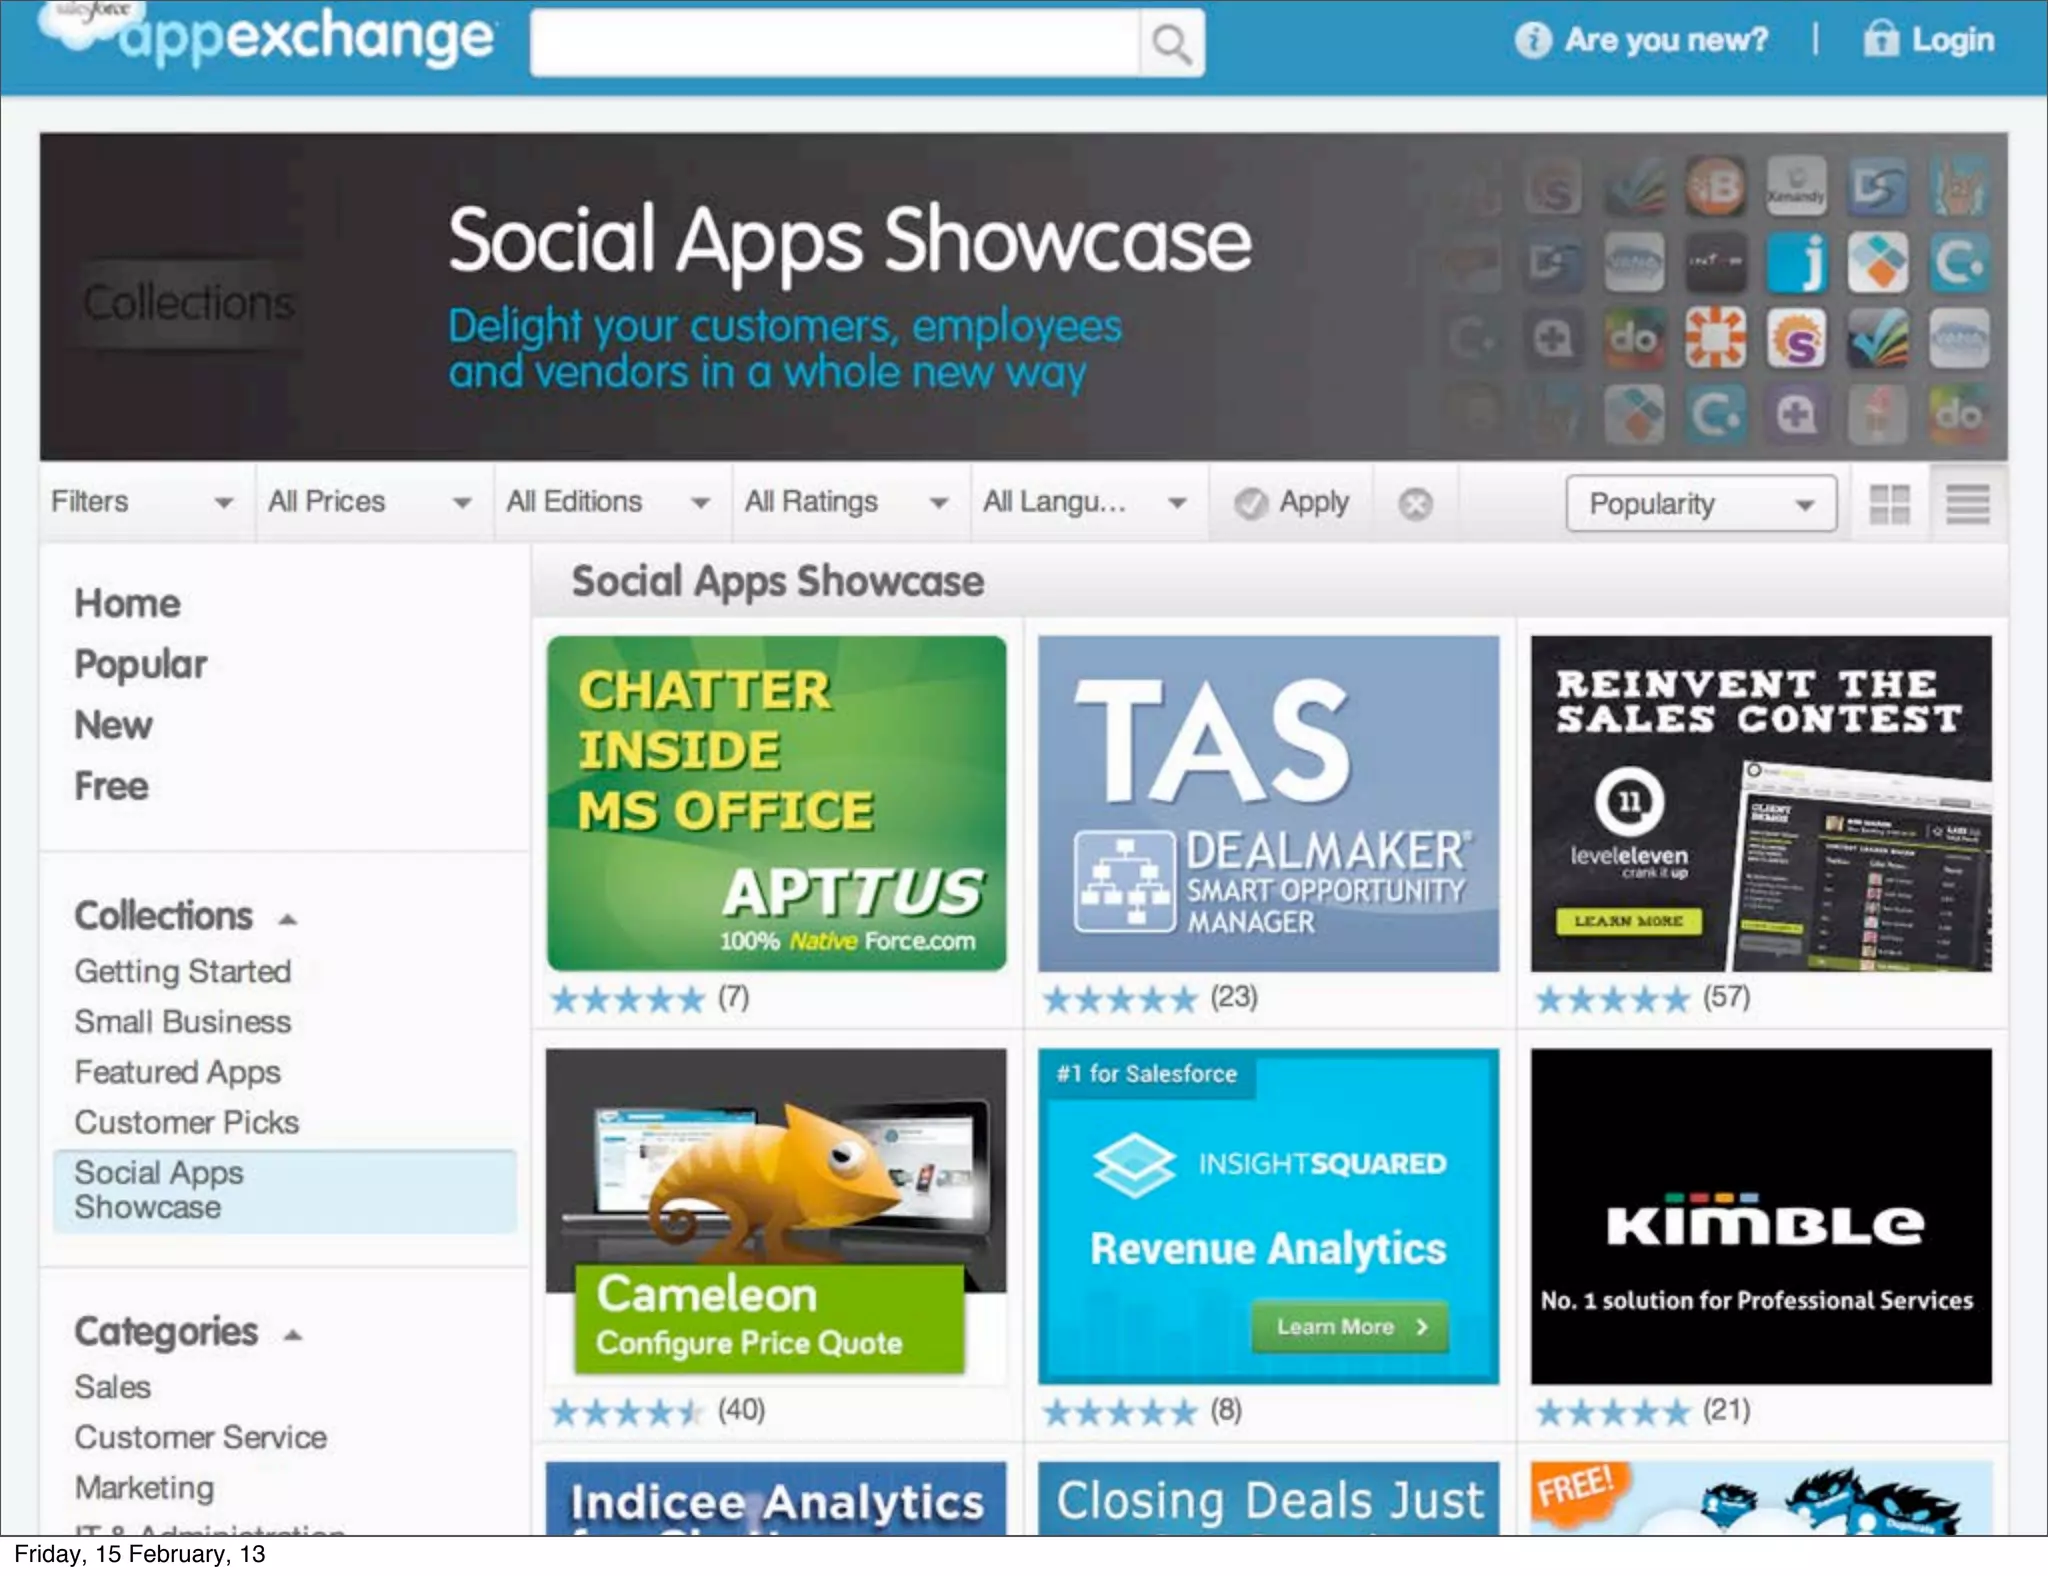Open Kimble Professional Services tile
Viewport: 2048px width, 1576px height.
1761,1216
